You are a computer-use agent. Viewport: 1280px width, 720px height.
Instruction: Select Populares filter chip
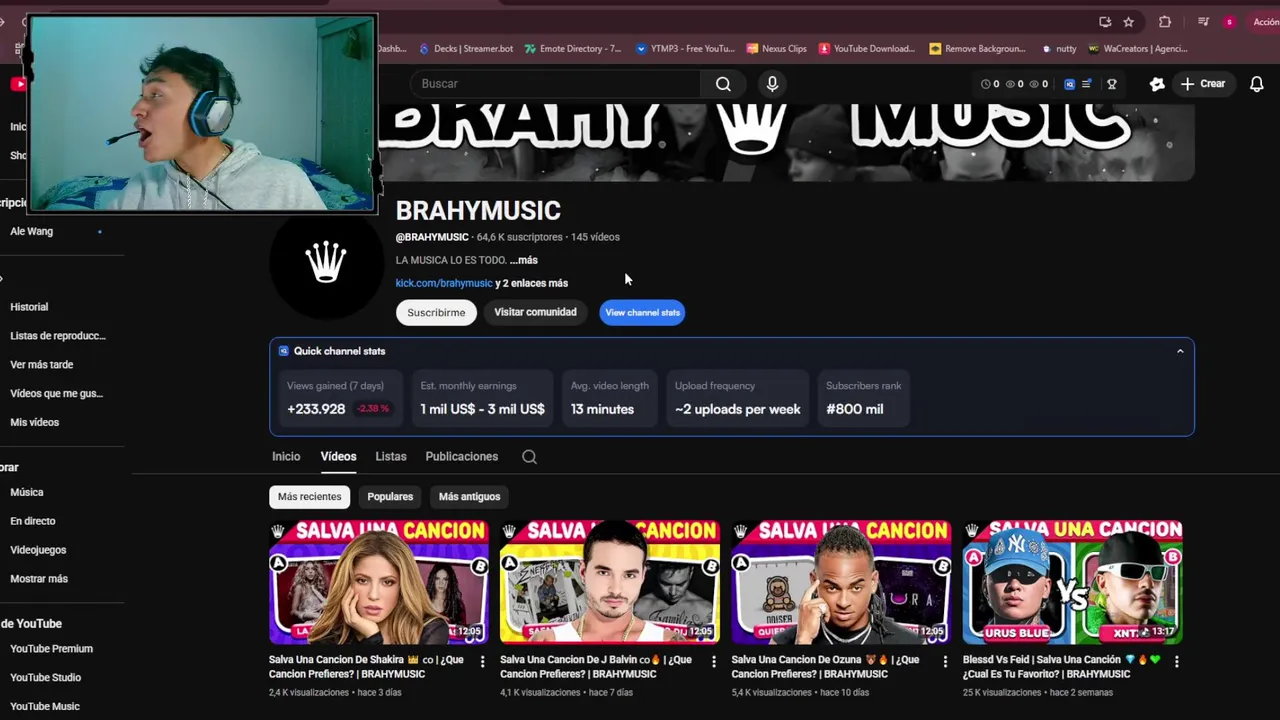[390, 496]
